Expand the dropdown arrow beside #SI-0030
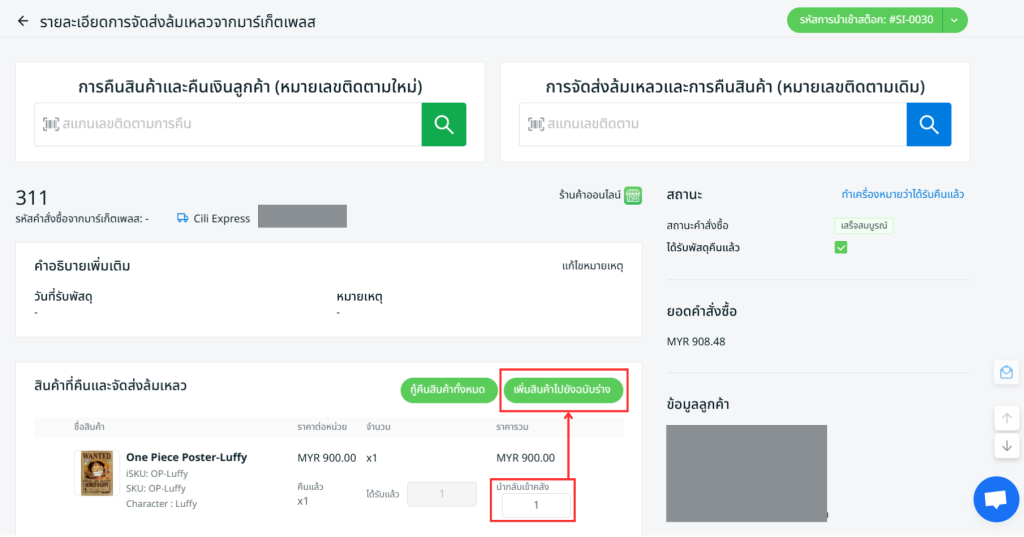Screen dimensions: 1024x537 (x=954, y=20)
